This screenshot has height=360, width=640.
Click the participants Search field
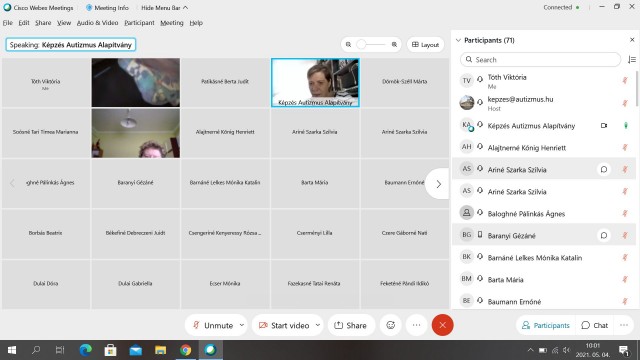pyautogui.click(x=540, y=60)
